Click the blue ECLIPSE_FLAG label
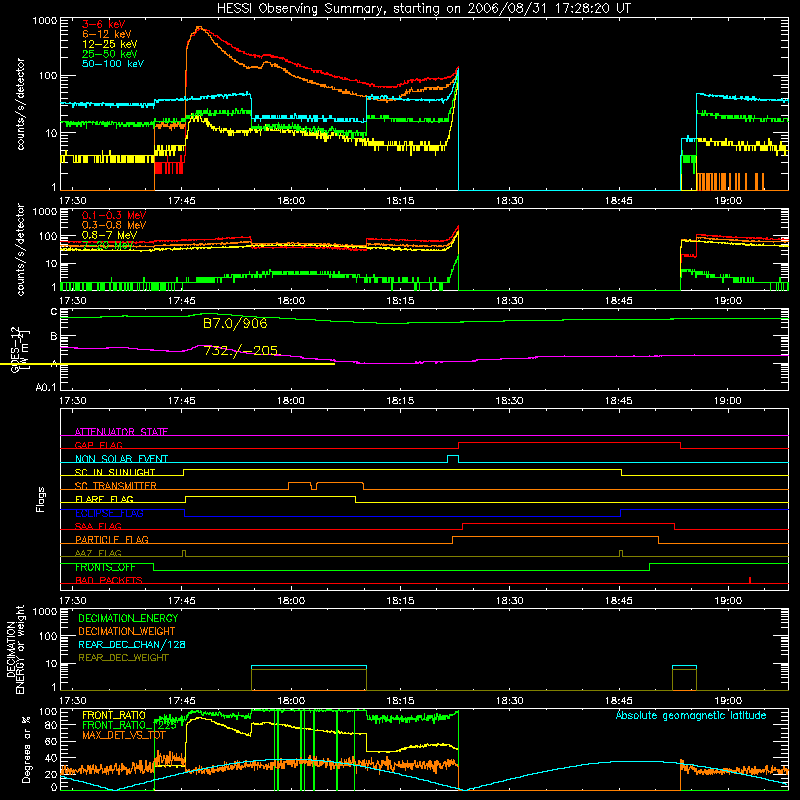 (109, 513)
